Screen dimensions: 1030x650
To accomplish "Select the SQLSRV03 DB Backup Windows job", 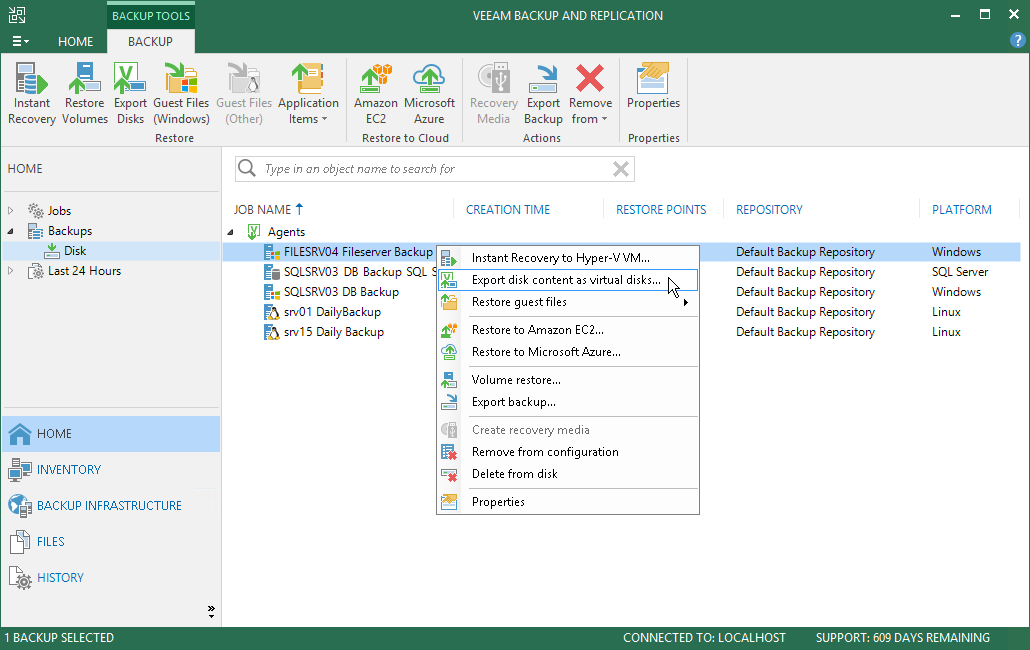I will click(x=341, y=292).
